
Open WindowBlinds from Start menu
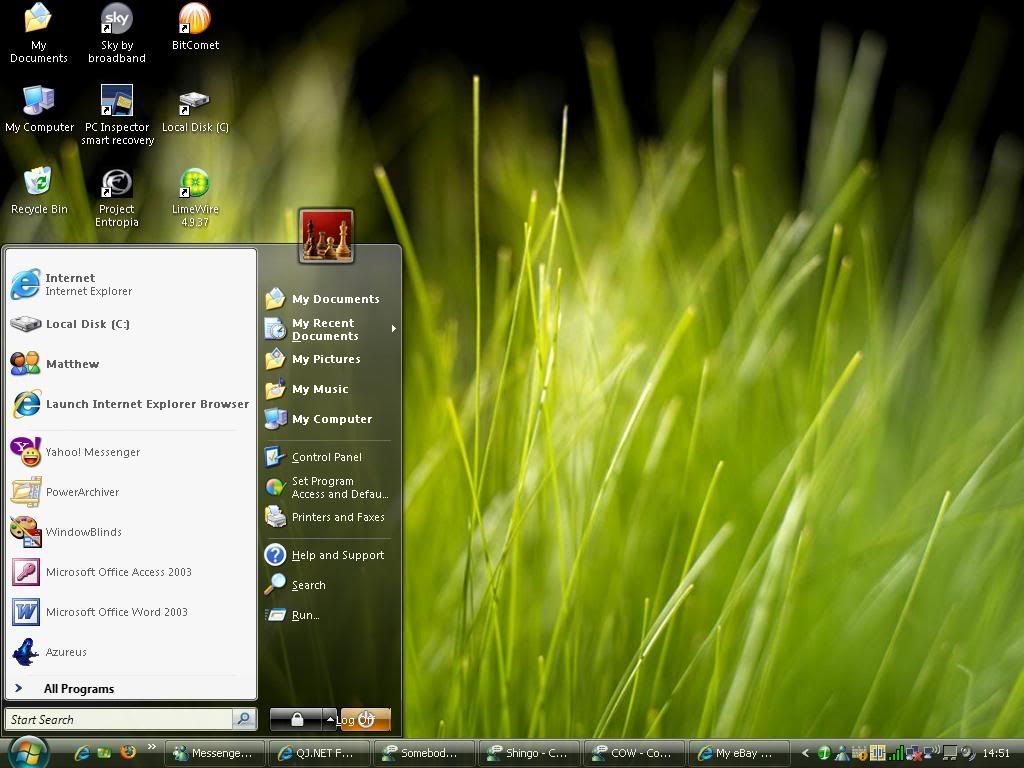pos(131,532)
